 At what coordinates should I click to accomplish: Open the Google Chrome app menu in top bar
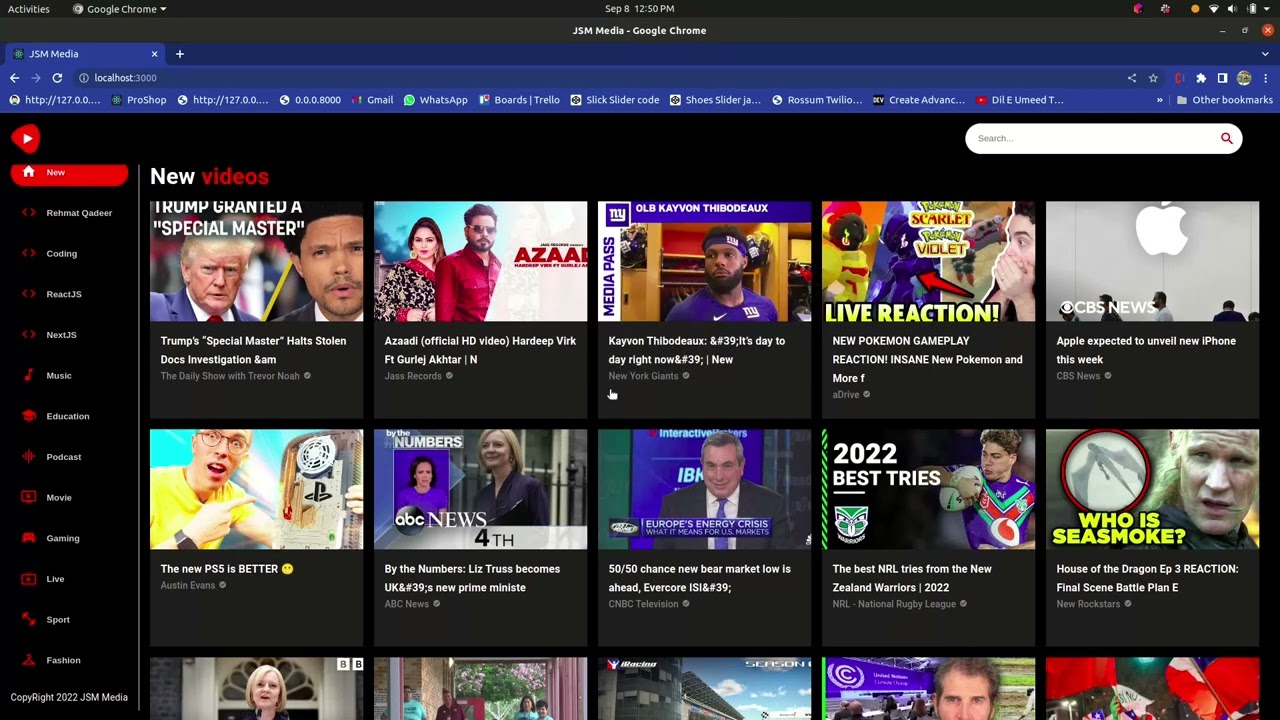point(120,9)
